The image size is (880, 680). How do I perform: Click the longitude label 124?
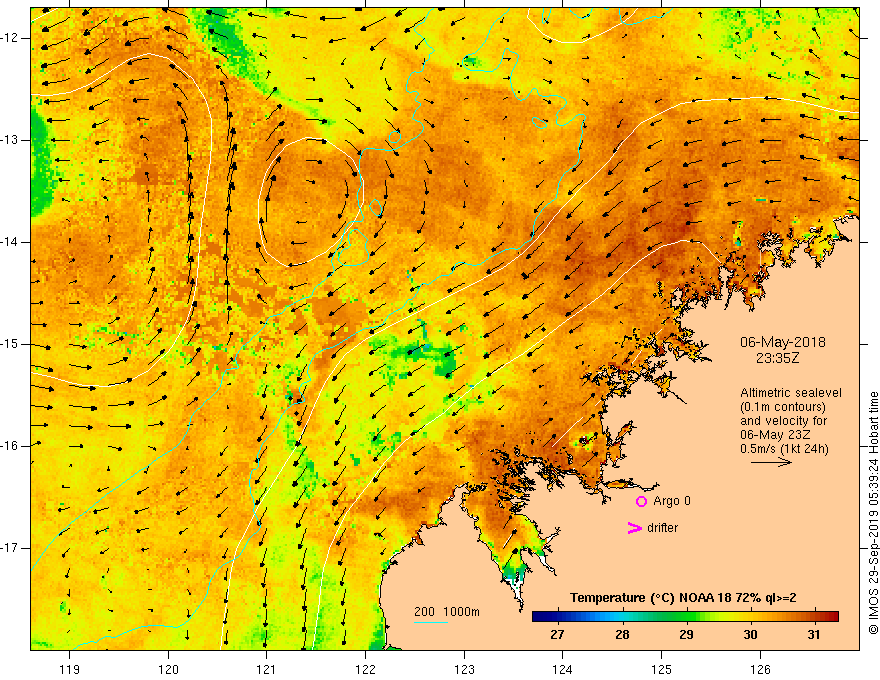click(562, 669)
